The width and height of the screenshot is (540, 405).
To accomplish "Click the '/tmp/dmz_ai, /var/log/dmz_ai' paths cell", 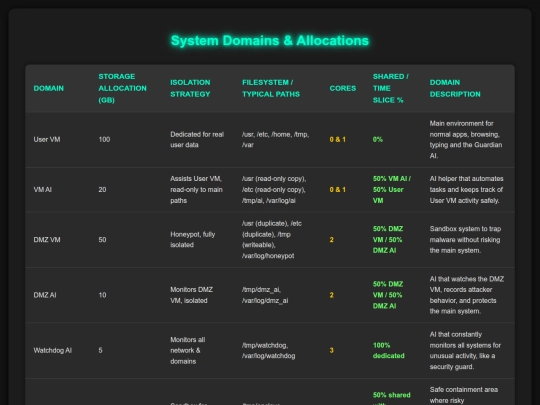I will 265,295.
